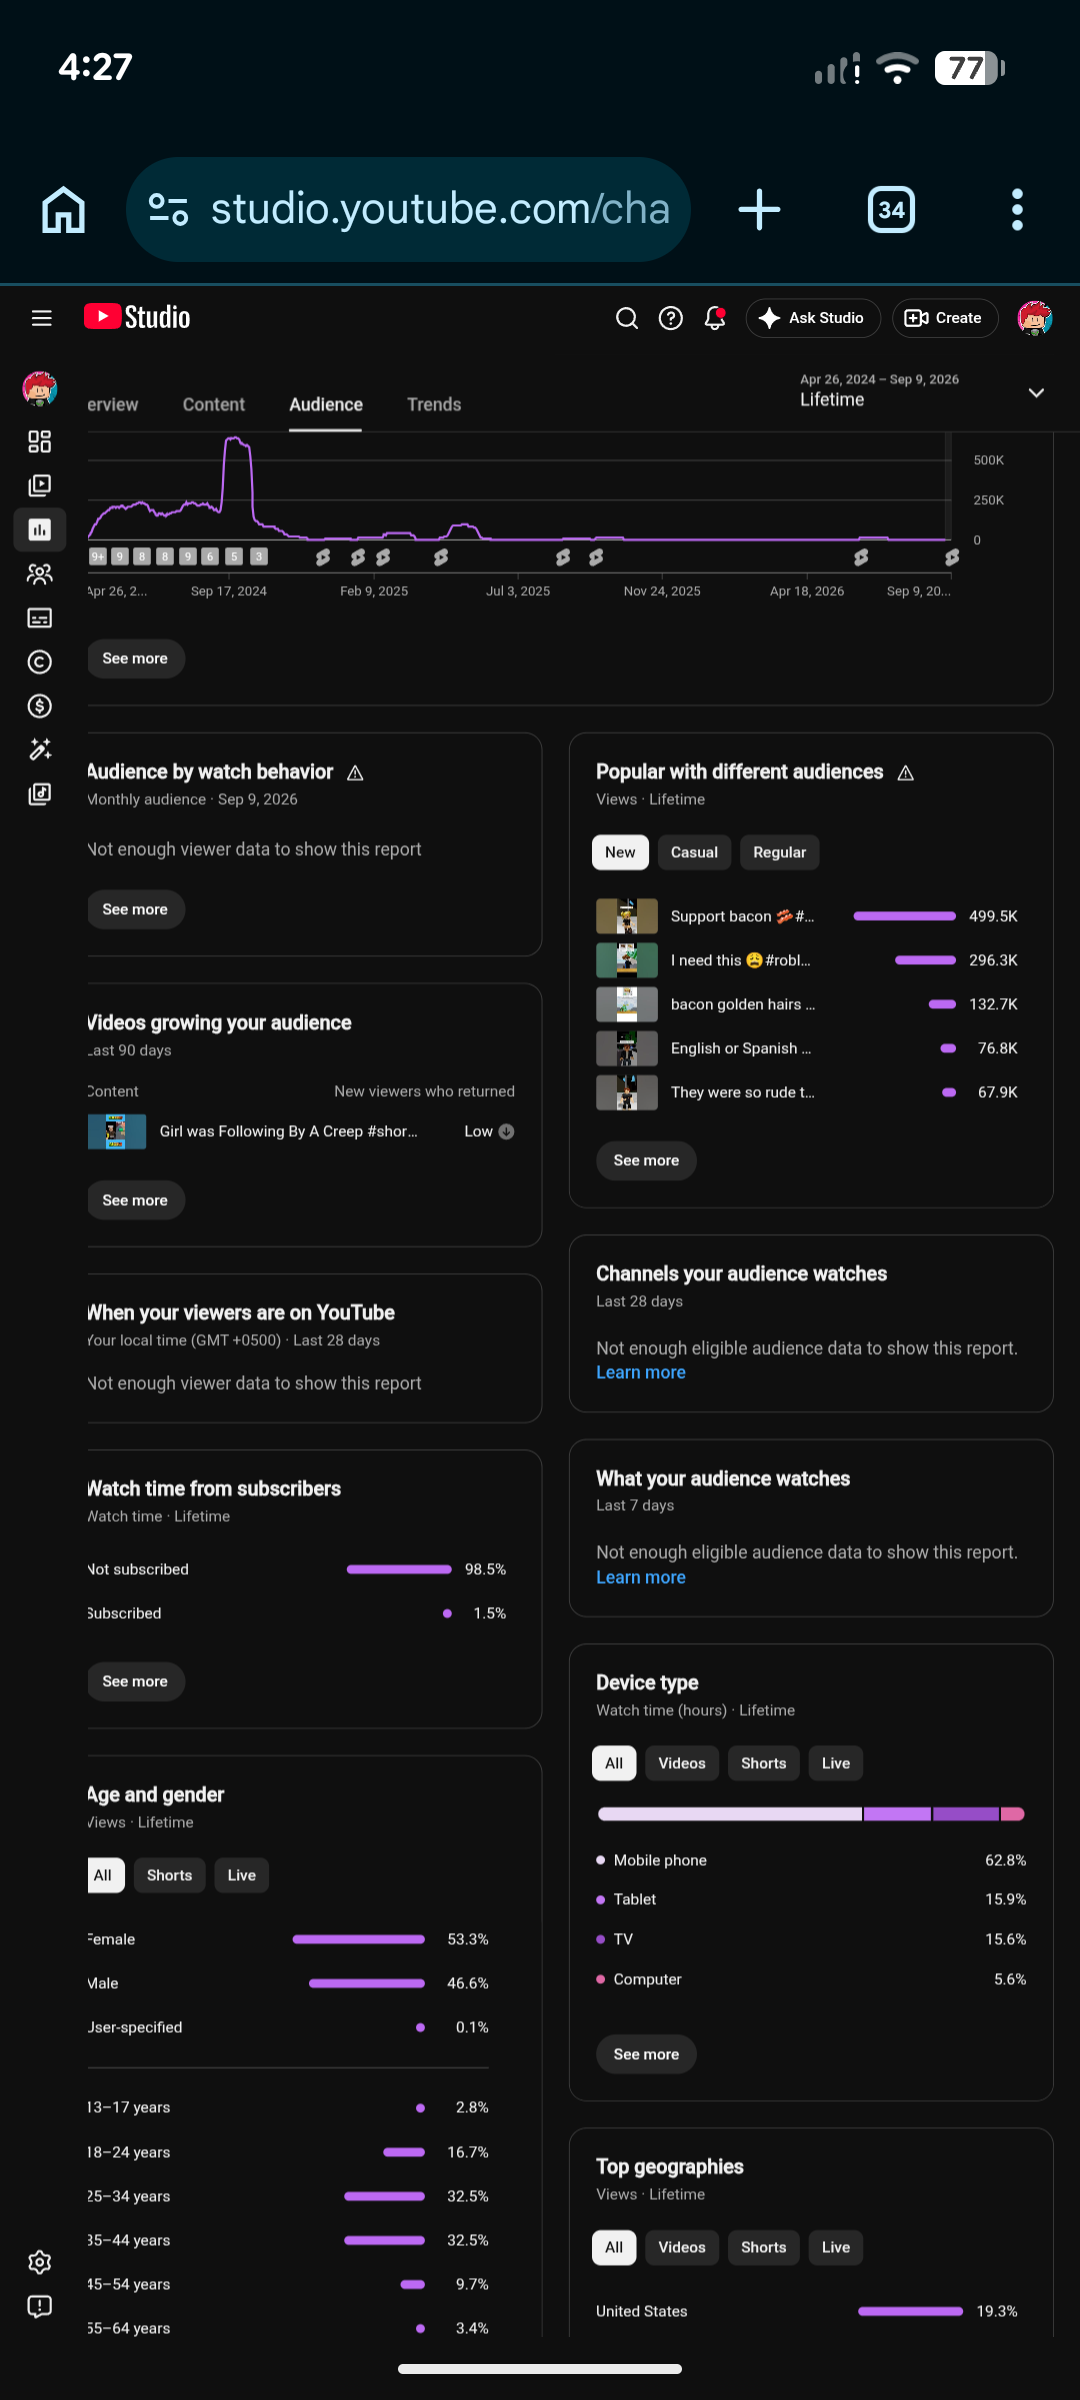Screen dimensions: 1080x2400
Task: Open the Copyright icon in sidebar
Action: tap(40, 662)
